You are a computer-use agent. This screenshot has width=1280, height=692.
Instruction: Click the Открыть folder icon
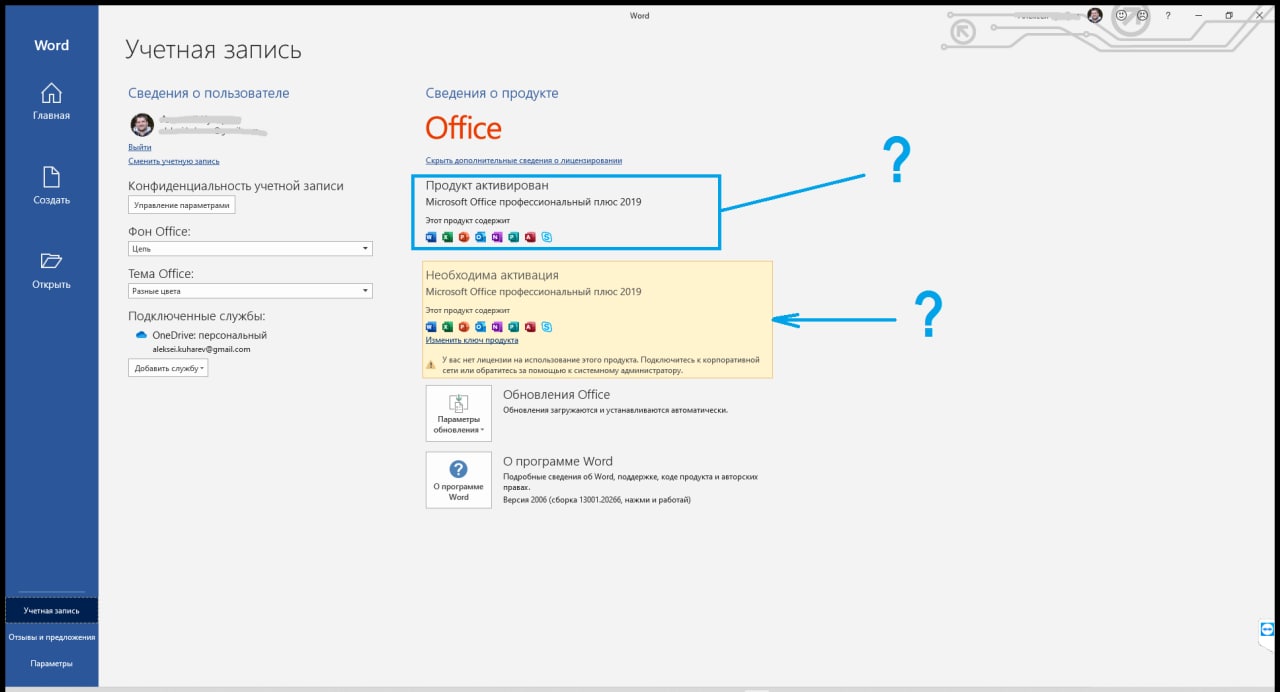(x=51, y=261)
